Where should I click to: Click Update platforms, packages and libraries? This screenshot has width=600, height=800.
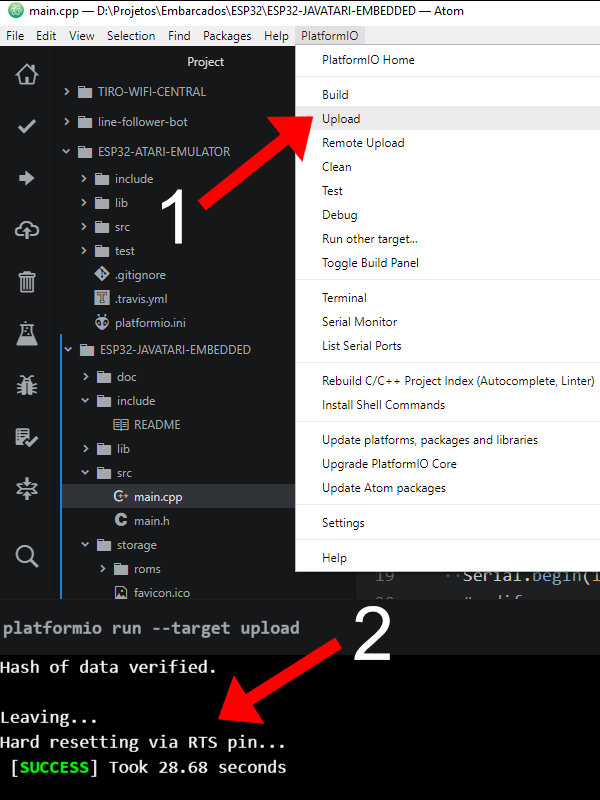pyautogui.click(x=429, y=440)
